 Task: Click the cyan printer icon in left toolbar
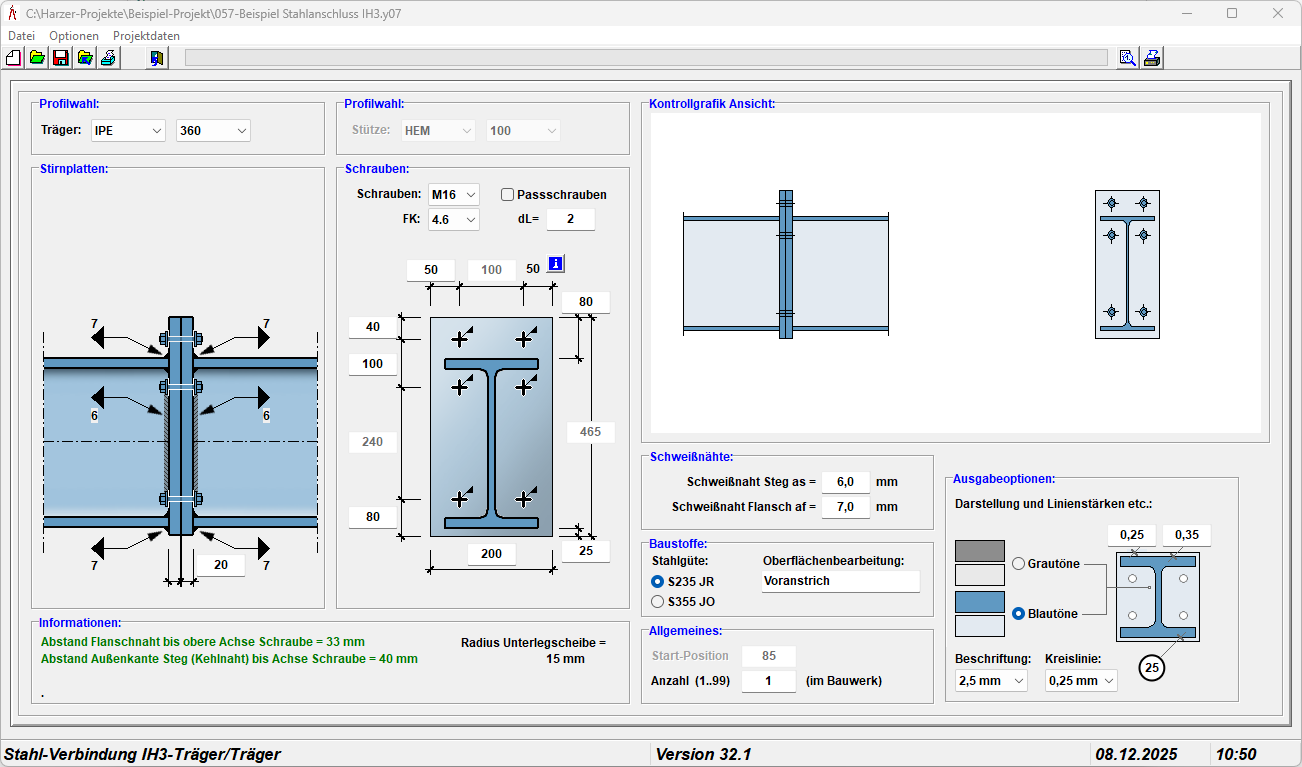click(108, 58)
